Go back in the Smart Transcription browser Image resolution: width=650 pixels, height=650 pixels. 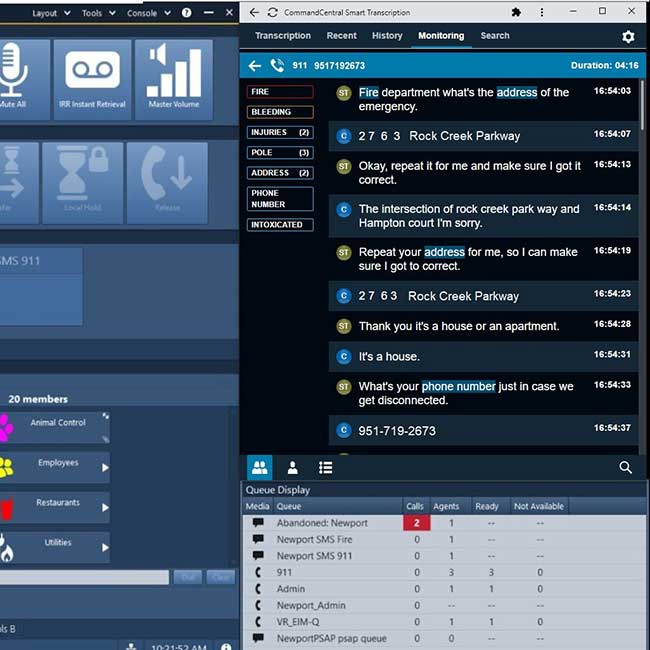[254, 12]
